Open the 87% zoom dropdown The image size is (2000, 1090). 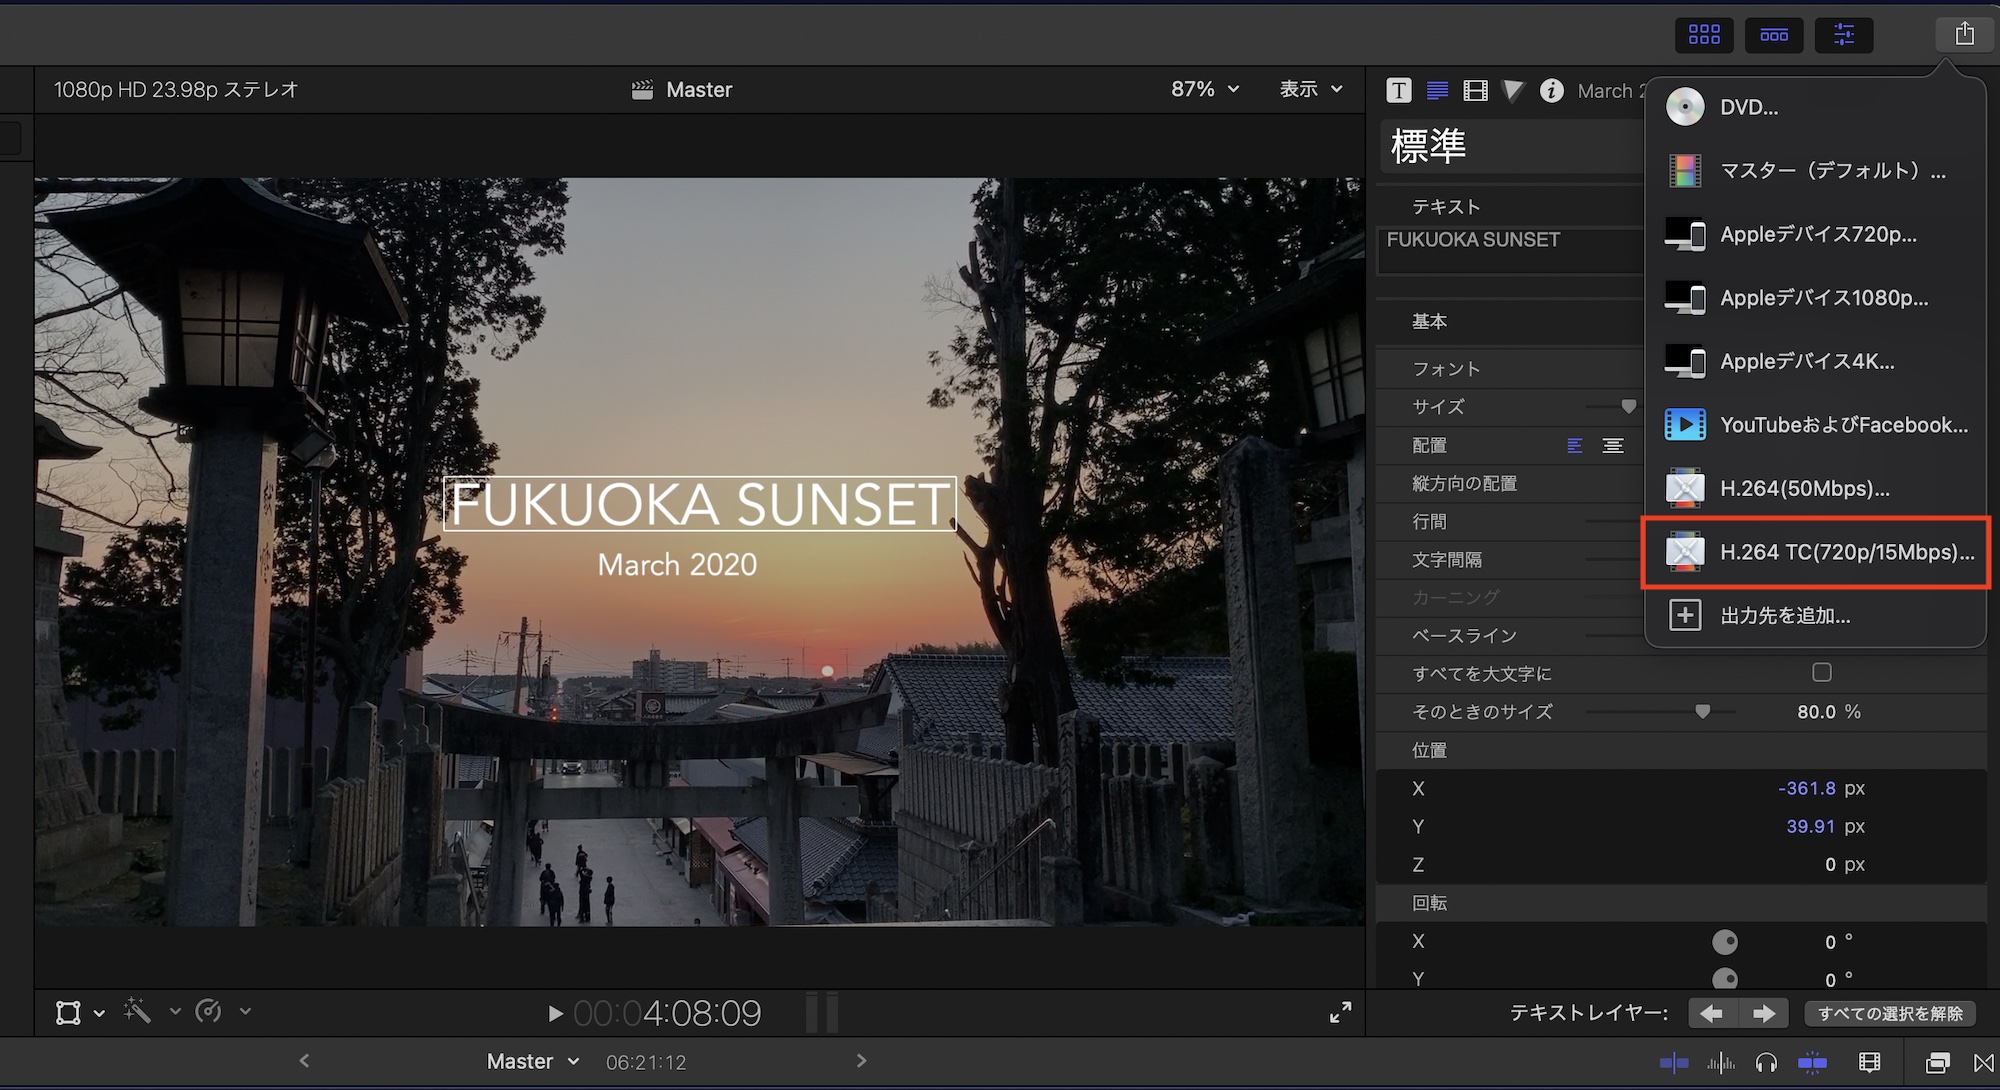click(1205, 89)
